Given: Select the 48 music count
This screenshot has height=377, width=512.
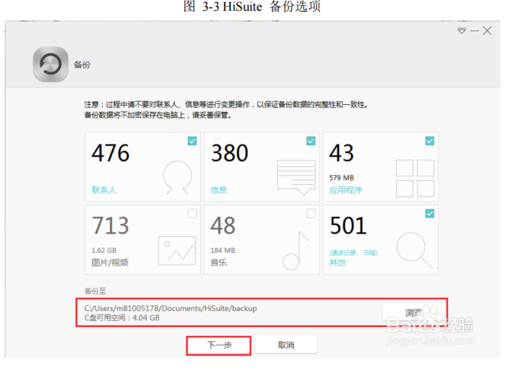Looking at the screenshot, I should (223, 225).
